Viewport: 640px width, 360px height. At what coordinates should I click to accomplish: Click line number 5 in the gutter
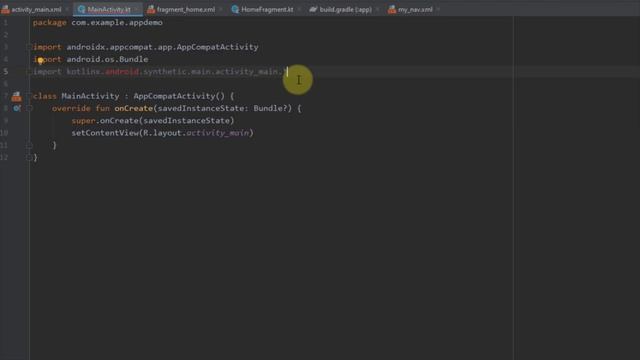[5, 72]
